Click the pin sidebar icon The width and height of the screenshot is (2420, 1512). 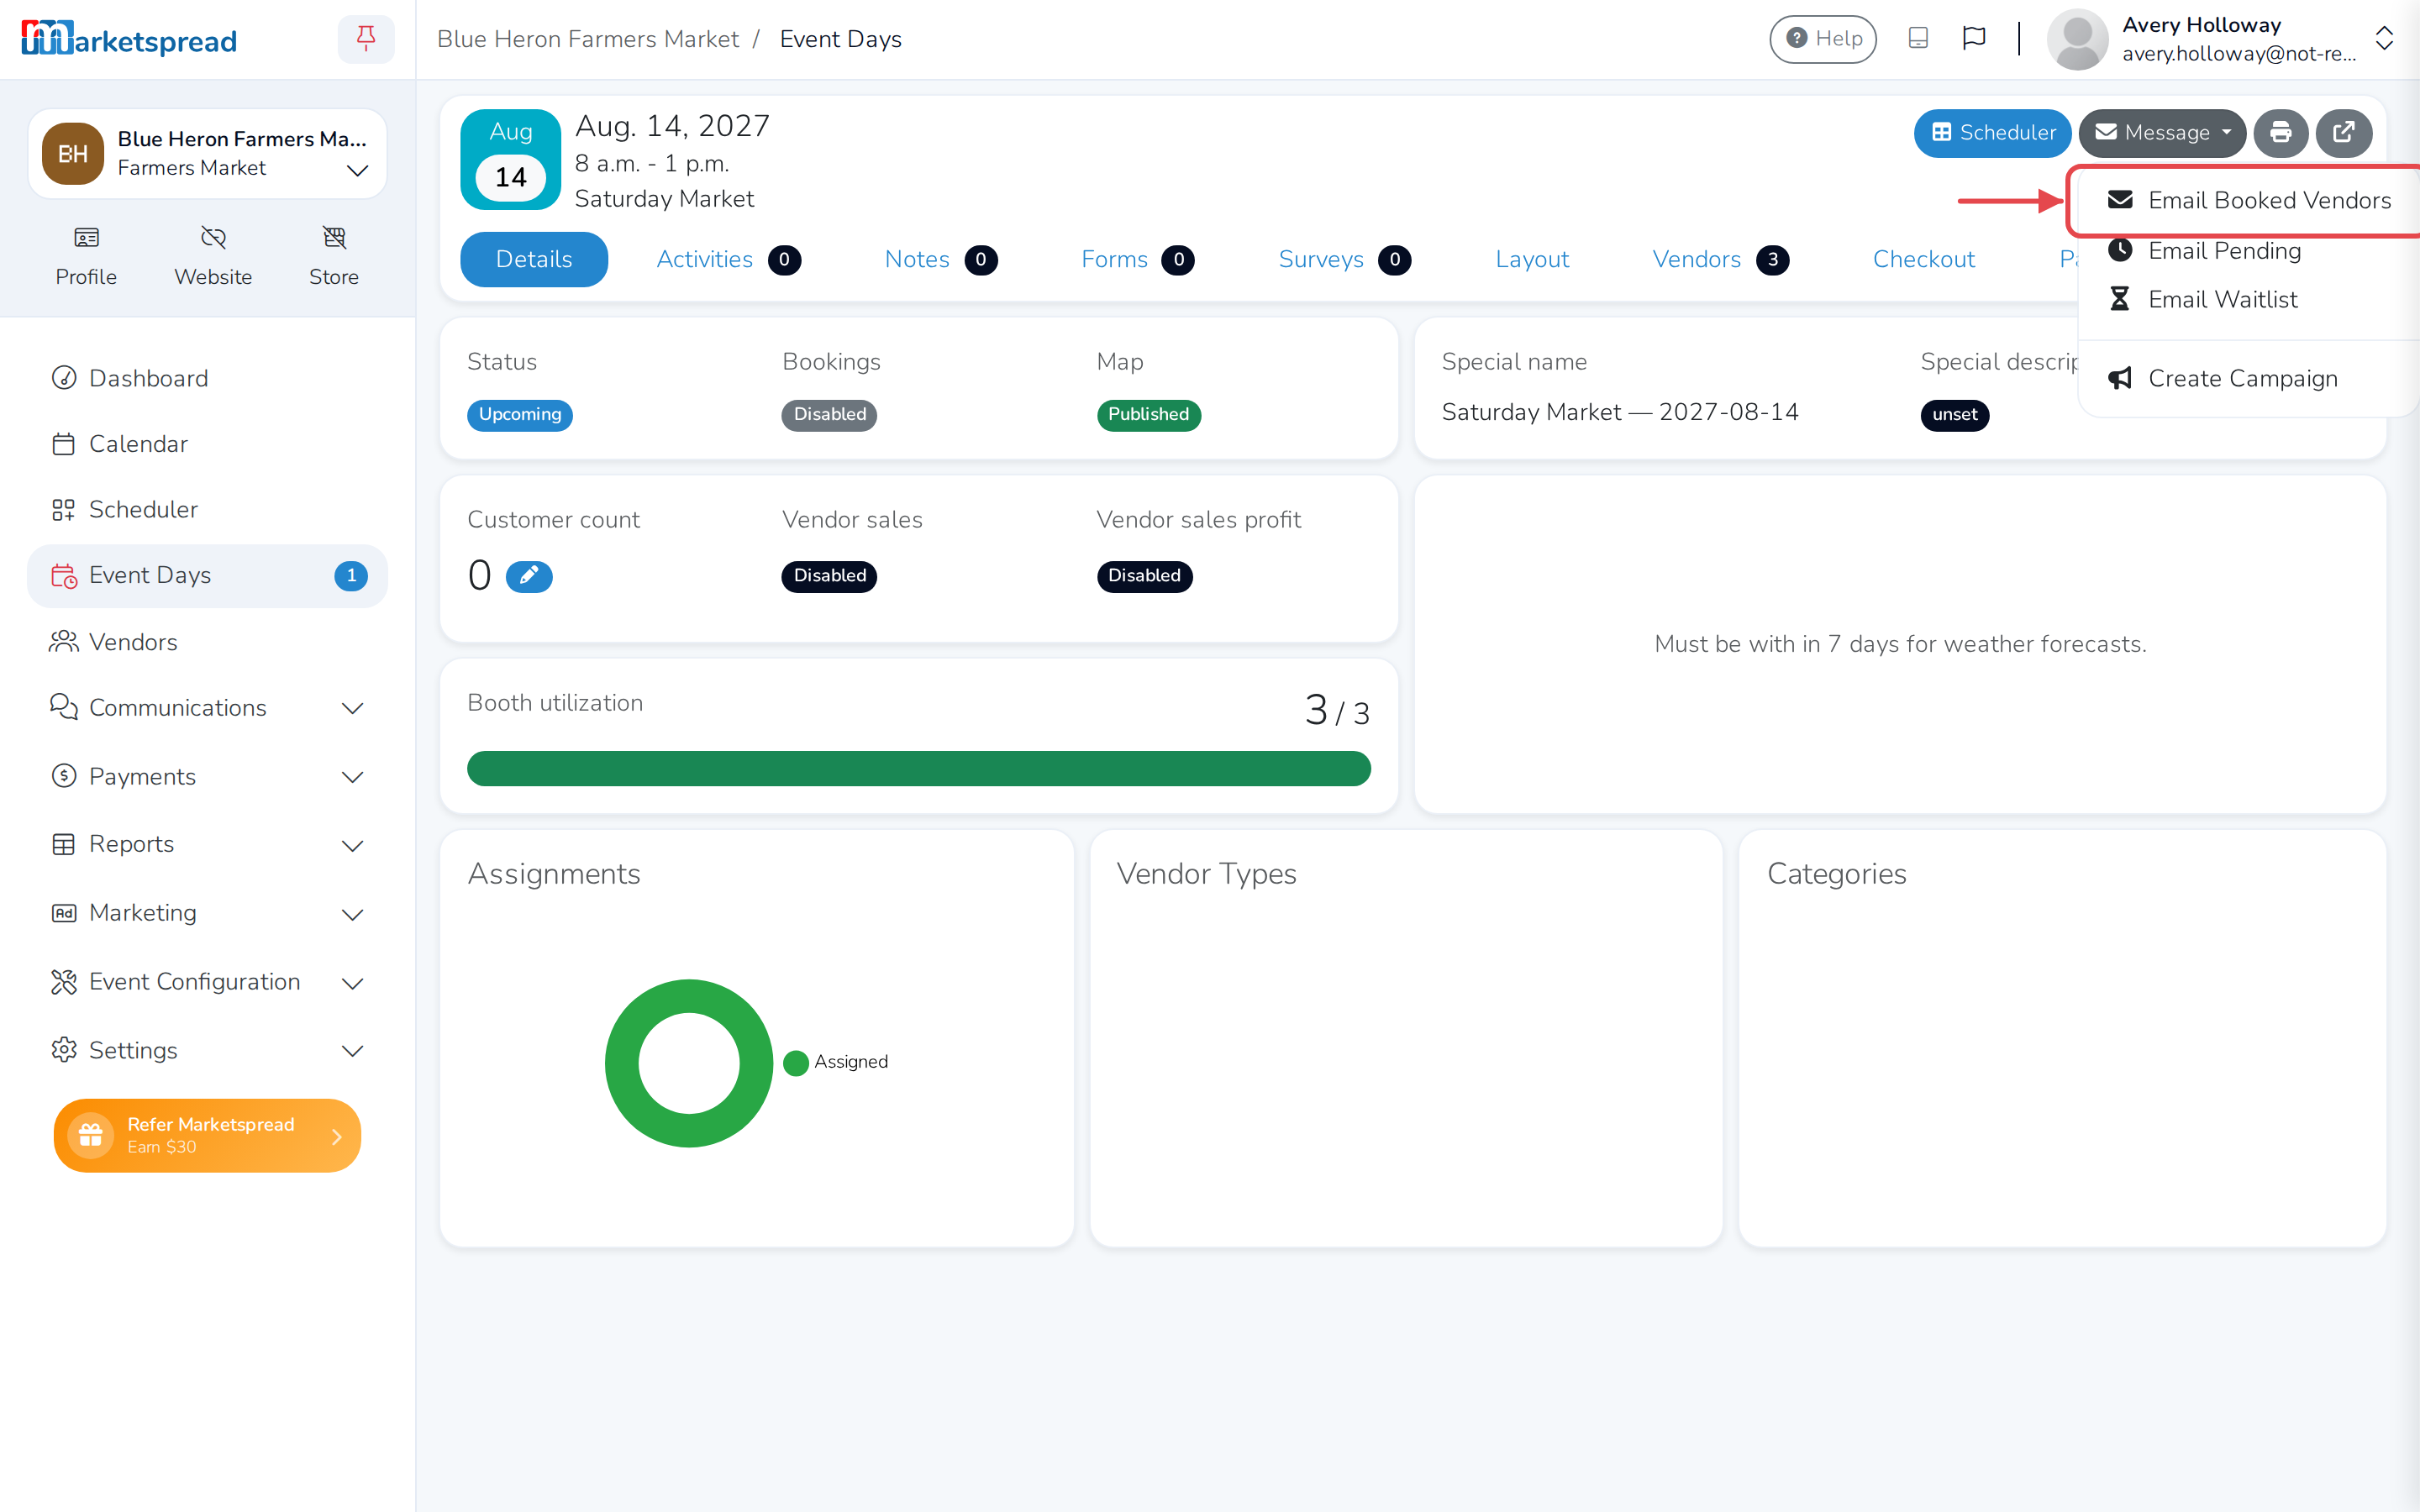pos(366,39)
